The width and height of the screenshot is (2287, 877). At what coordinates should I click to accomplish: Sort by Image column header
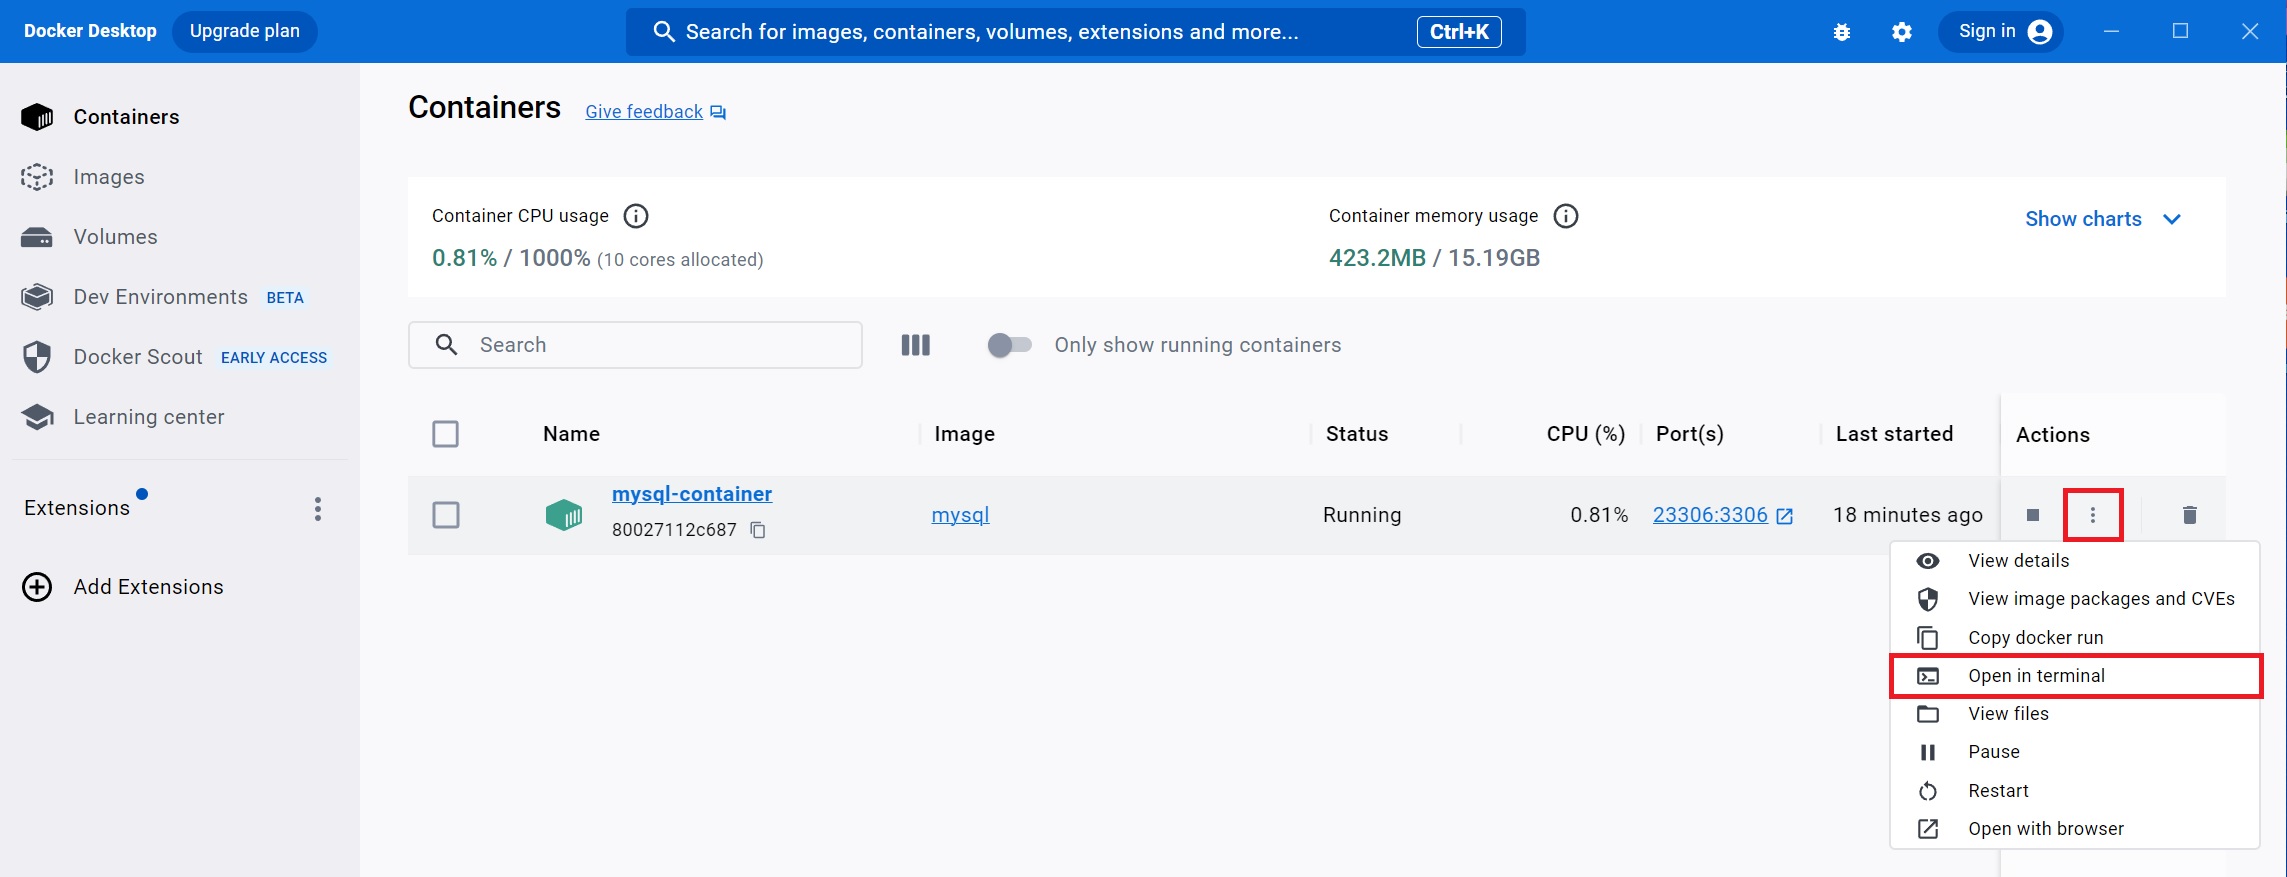(964, 434)
